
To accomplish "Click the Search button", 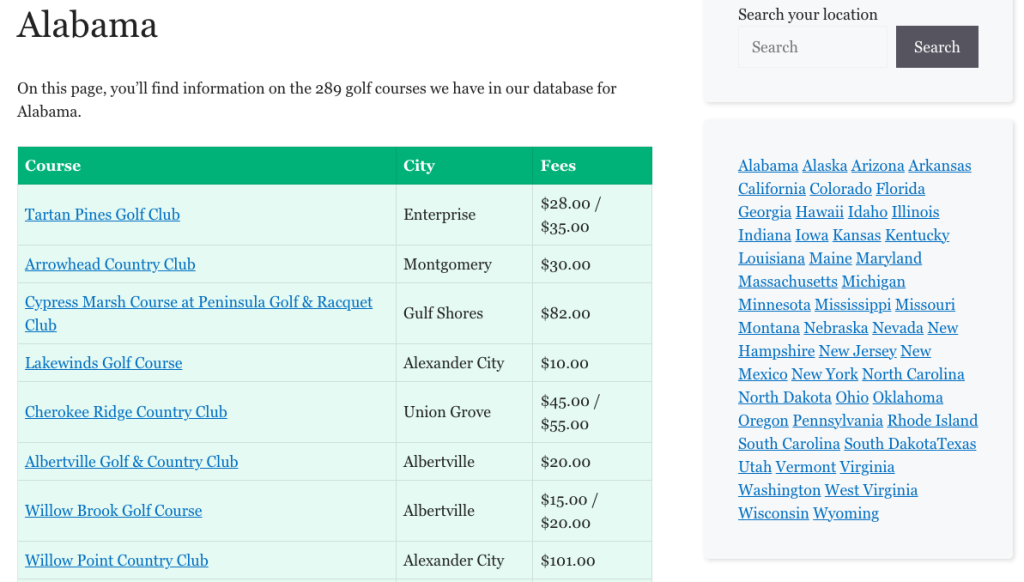I will 936,47.
